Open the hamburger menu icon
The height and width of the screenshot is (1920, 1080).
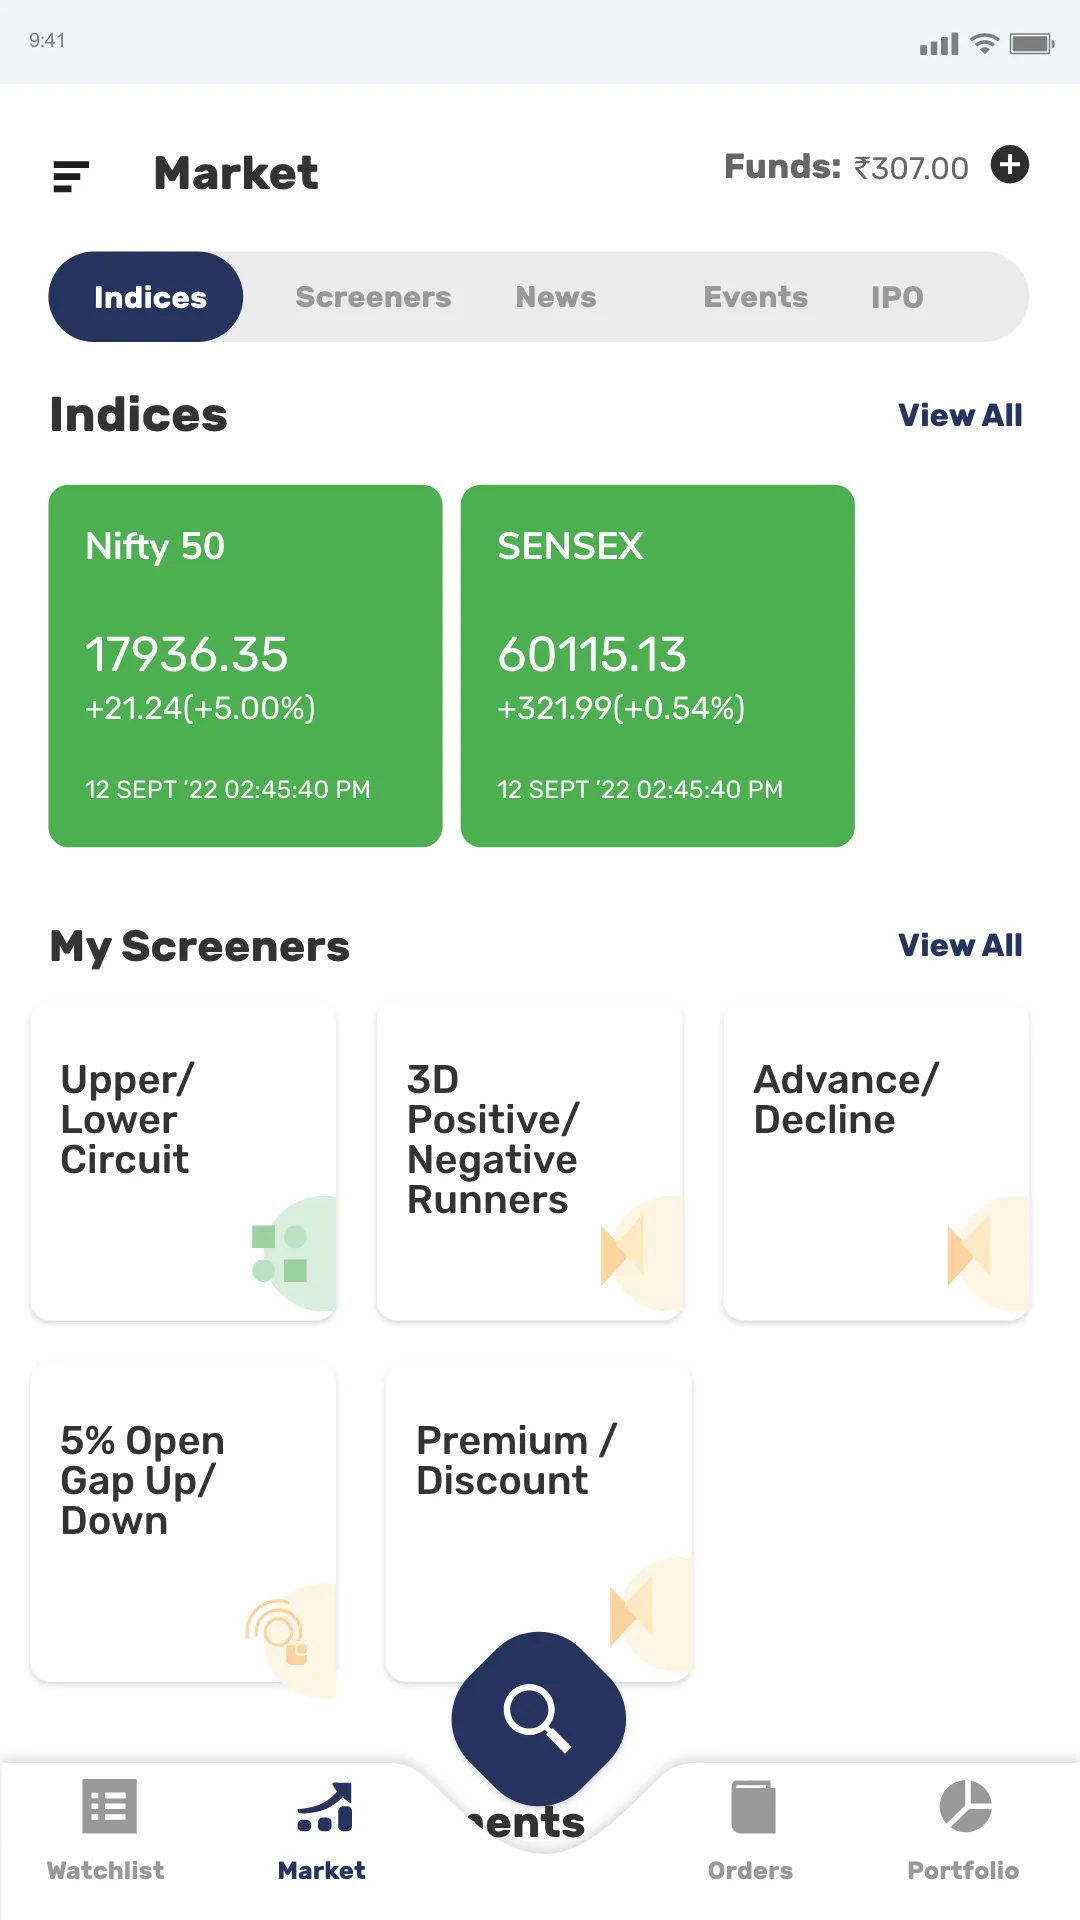(x=71, y=176)
